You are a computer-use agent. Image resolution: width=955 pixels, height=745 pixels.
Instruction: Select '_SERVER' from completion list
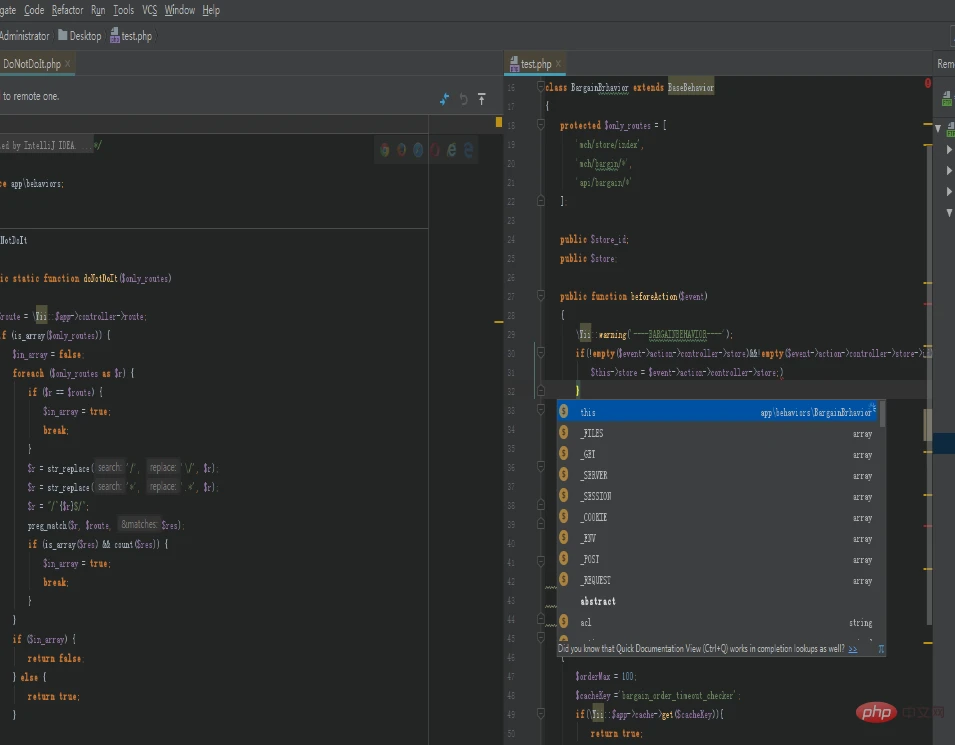tap(594, 476)
